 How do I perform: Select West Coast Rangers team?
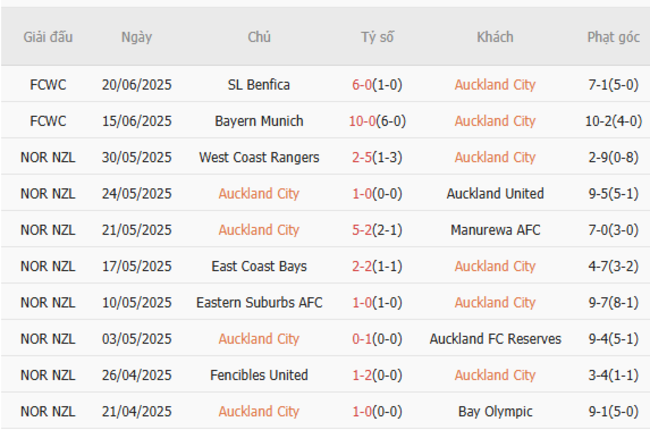point(259,157)
